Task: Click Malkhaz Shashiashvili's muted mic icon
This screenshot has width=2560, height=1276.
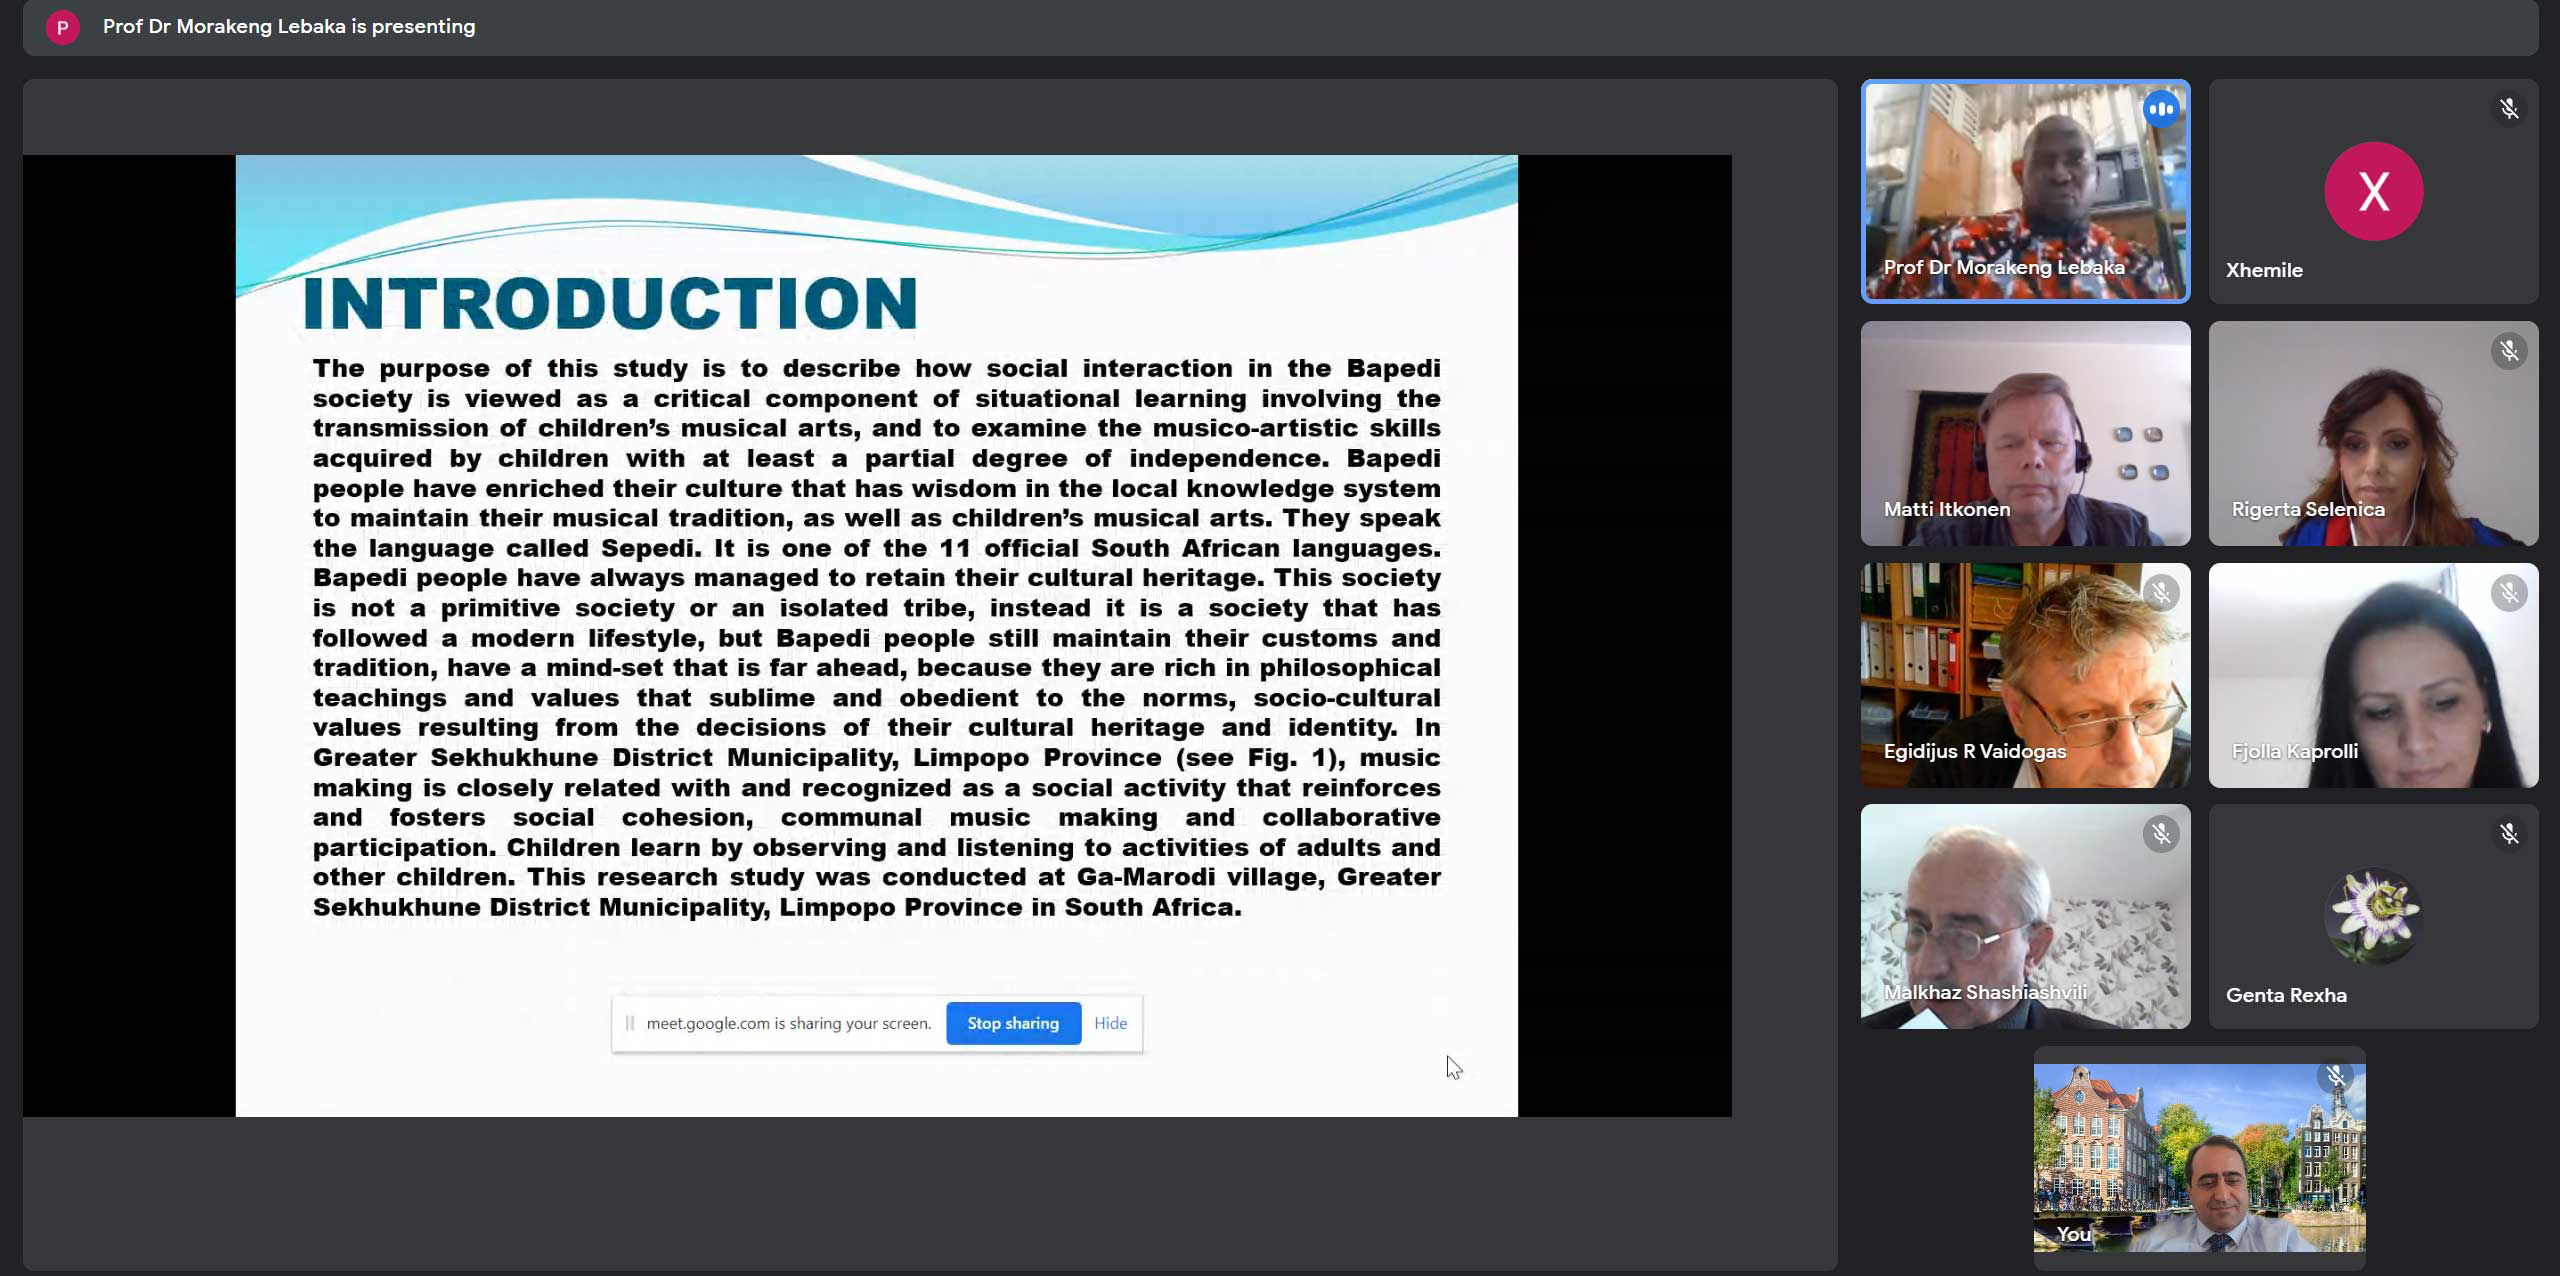Action: [2160, 834]
